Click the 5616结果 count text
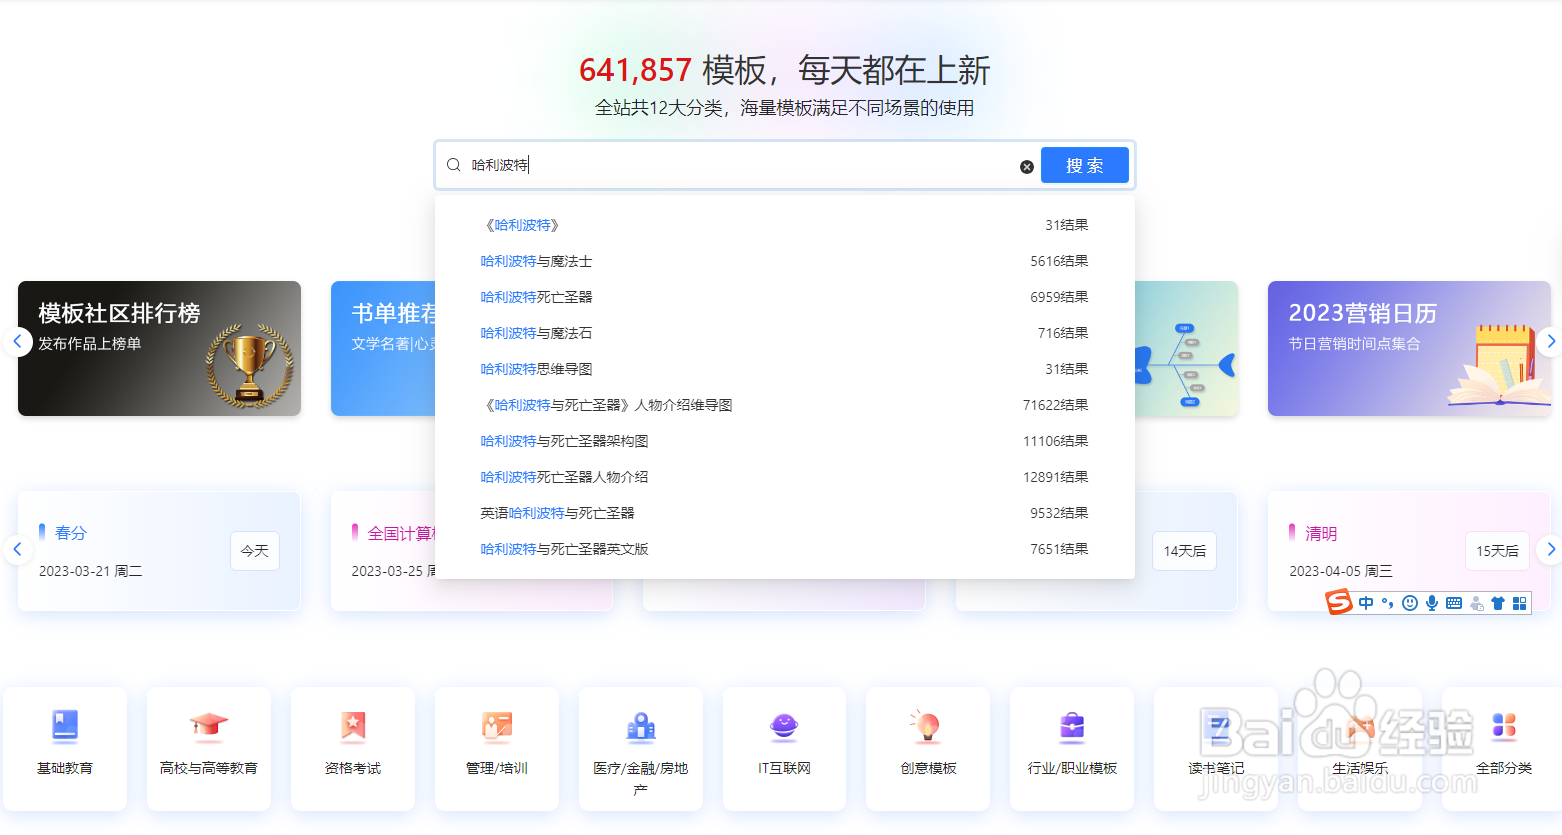The height and width of the screenshot is (835, 1562). tap(1059, 261)
